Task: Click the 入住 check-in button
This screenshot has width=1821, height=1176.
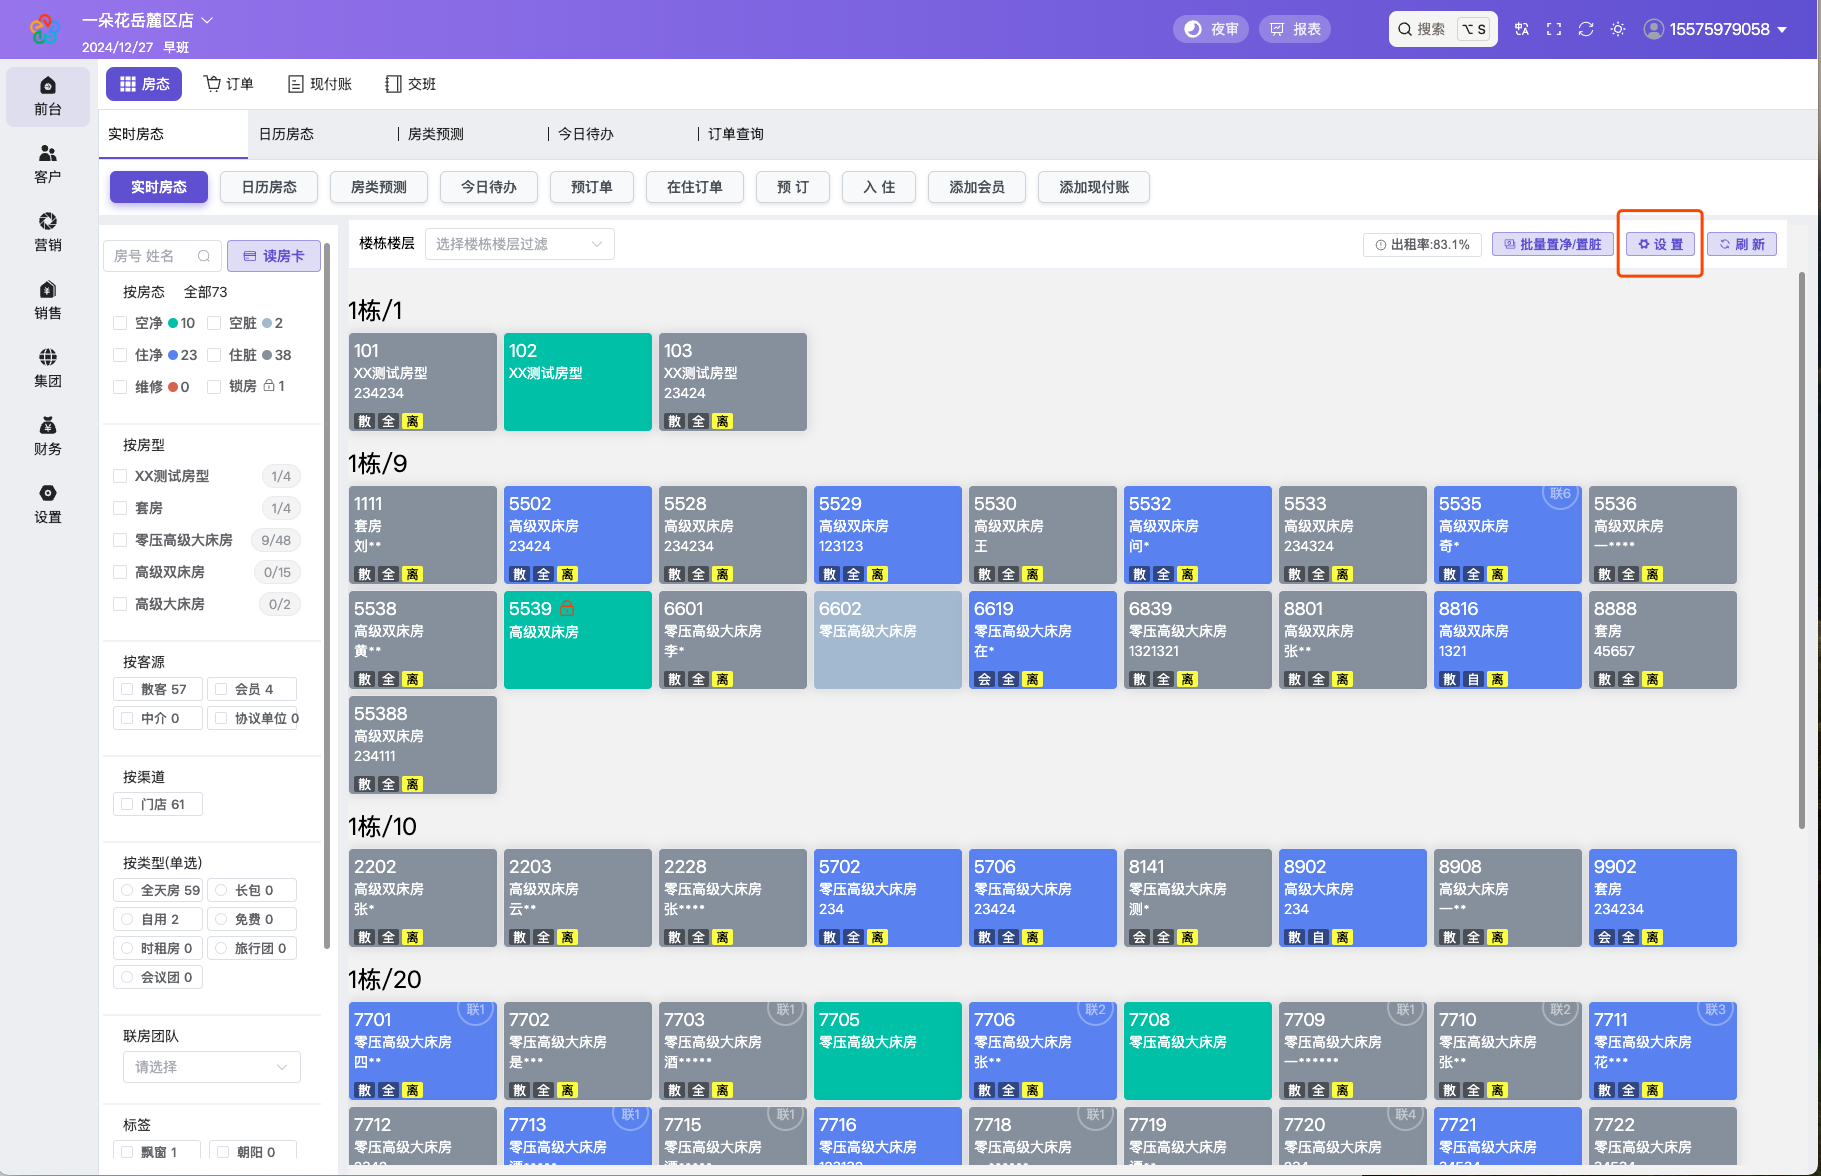Action: [879, 187]
